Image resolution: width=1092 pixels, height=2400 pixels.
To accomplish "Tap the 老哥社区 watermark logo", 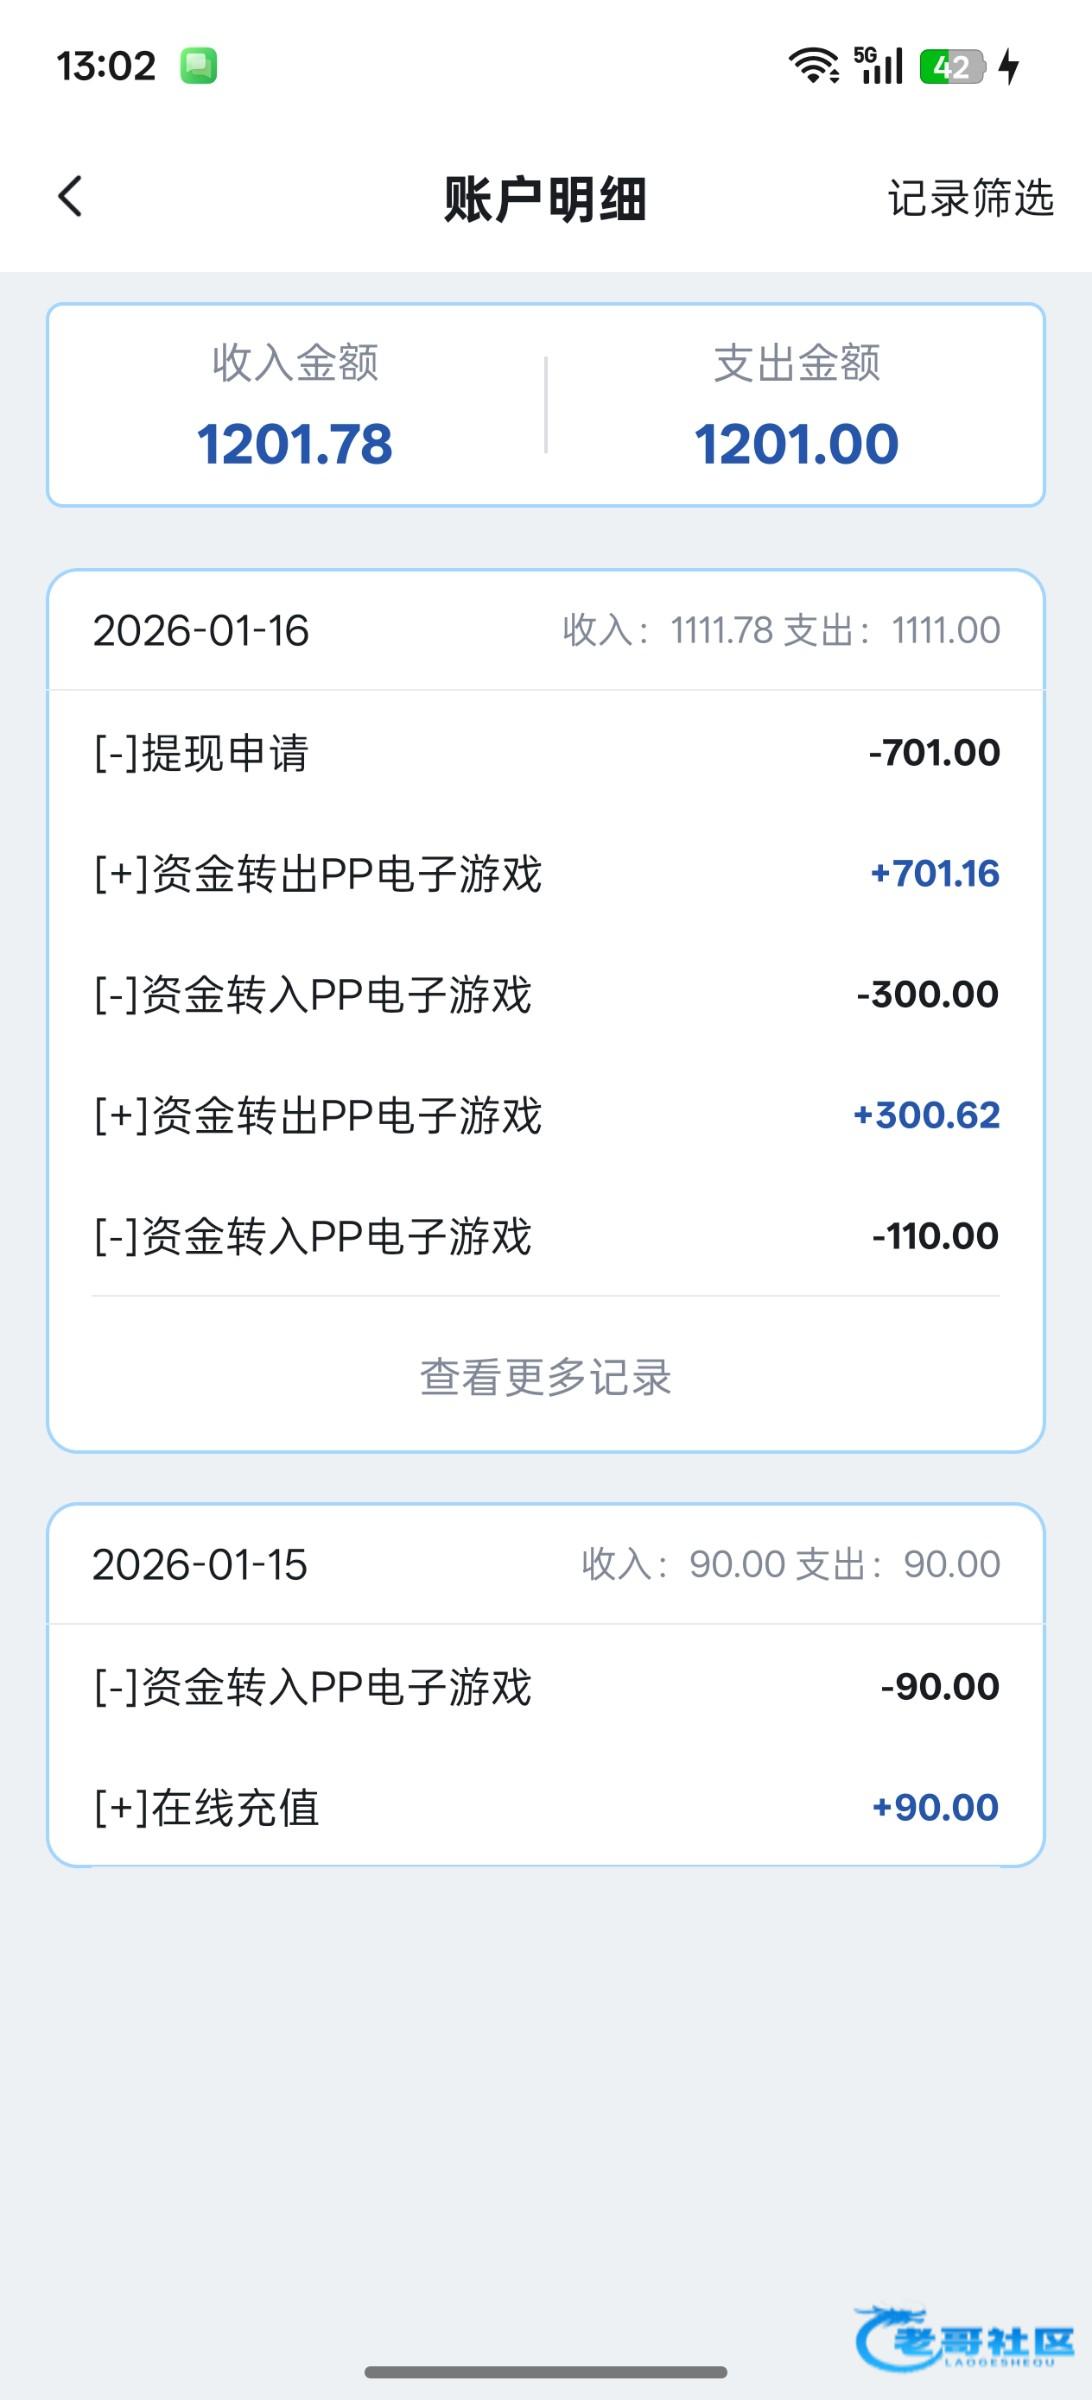I will tap(965, 2338).
